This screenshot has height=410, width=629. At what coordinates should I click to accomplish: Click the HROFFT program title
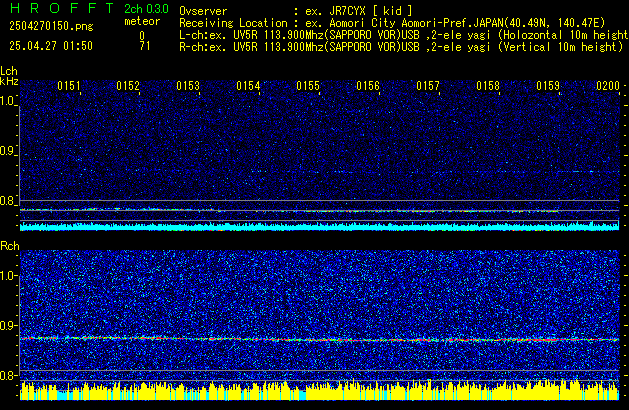[x=62, y=8]
